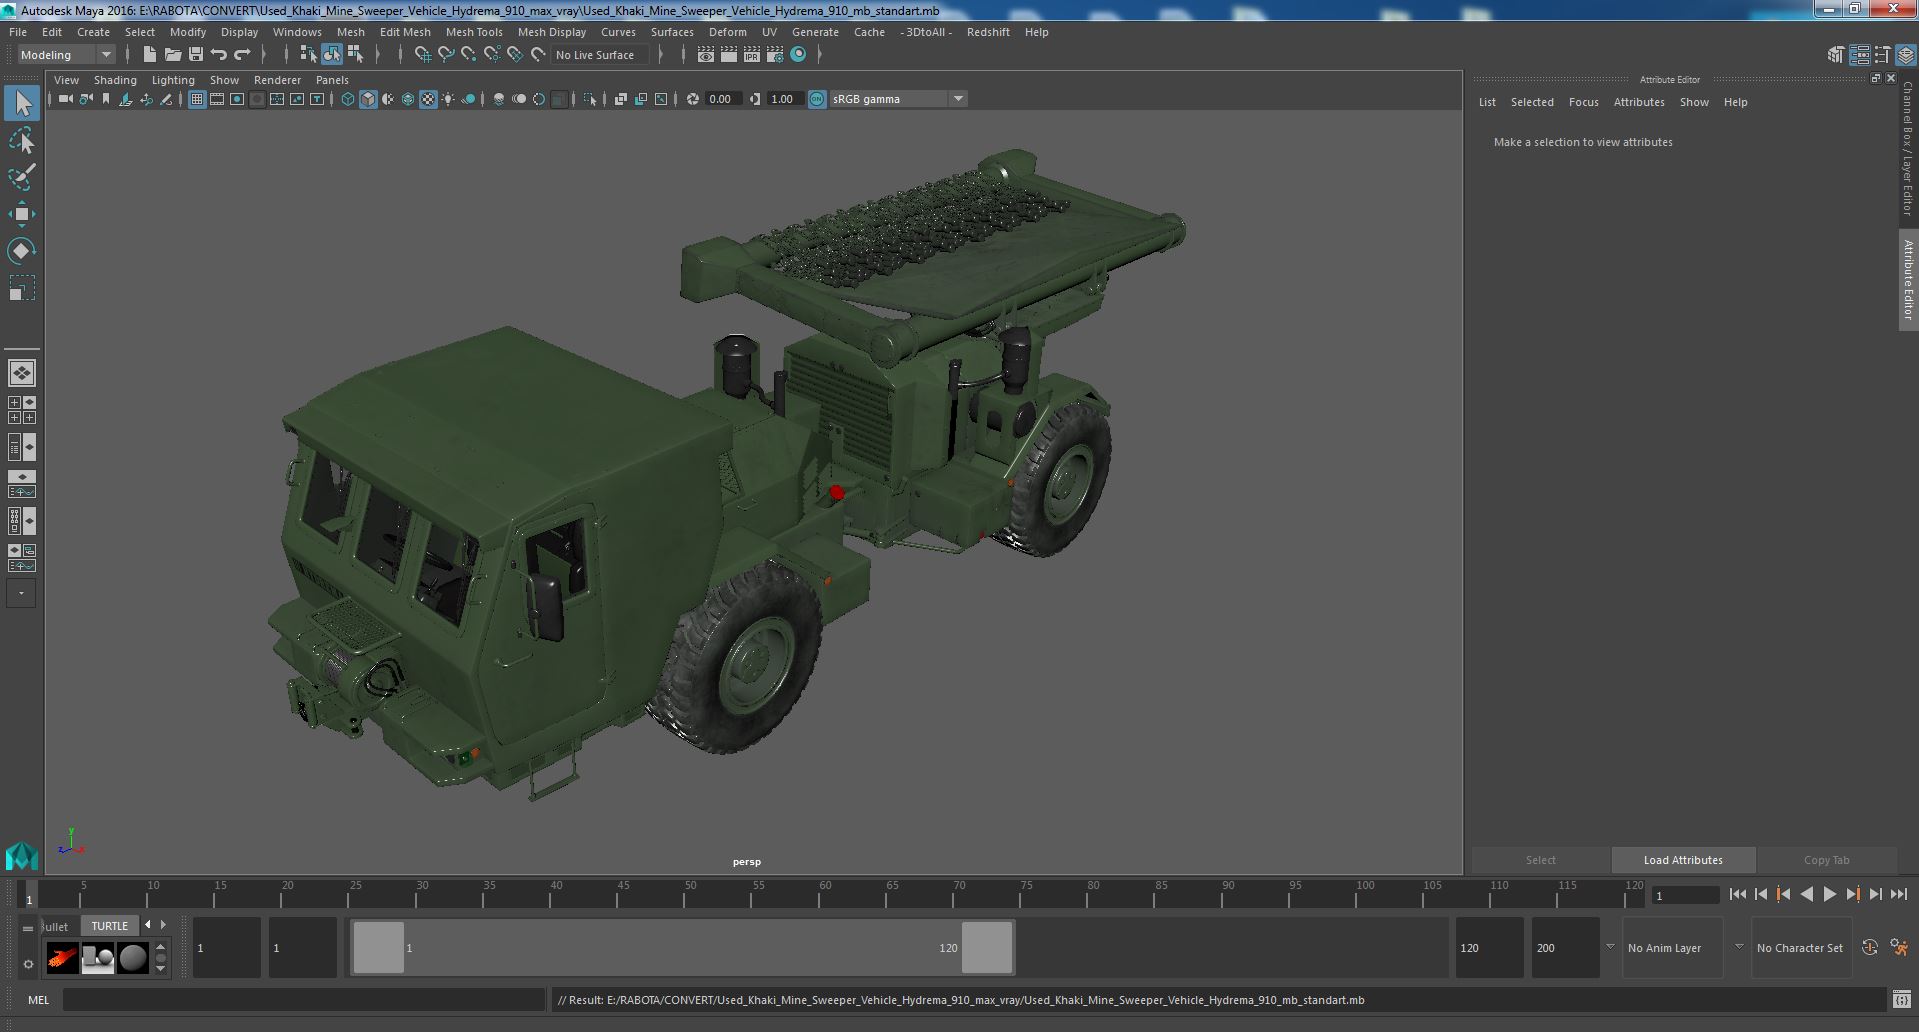
Task: Open the Script Editor icon at bottom right
Action: pos(1901,1000)
